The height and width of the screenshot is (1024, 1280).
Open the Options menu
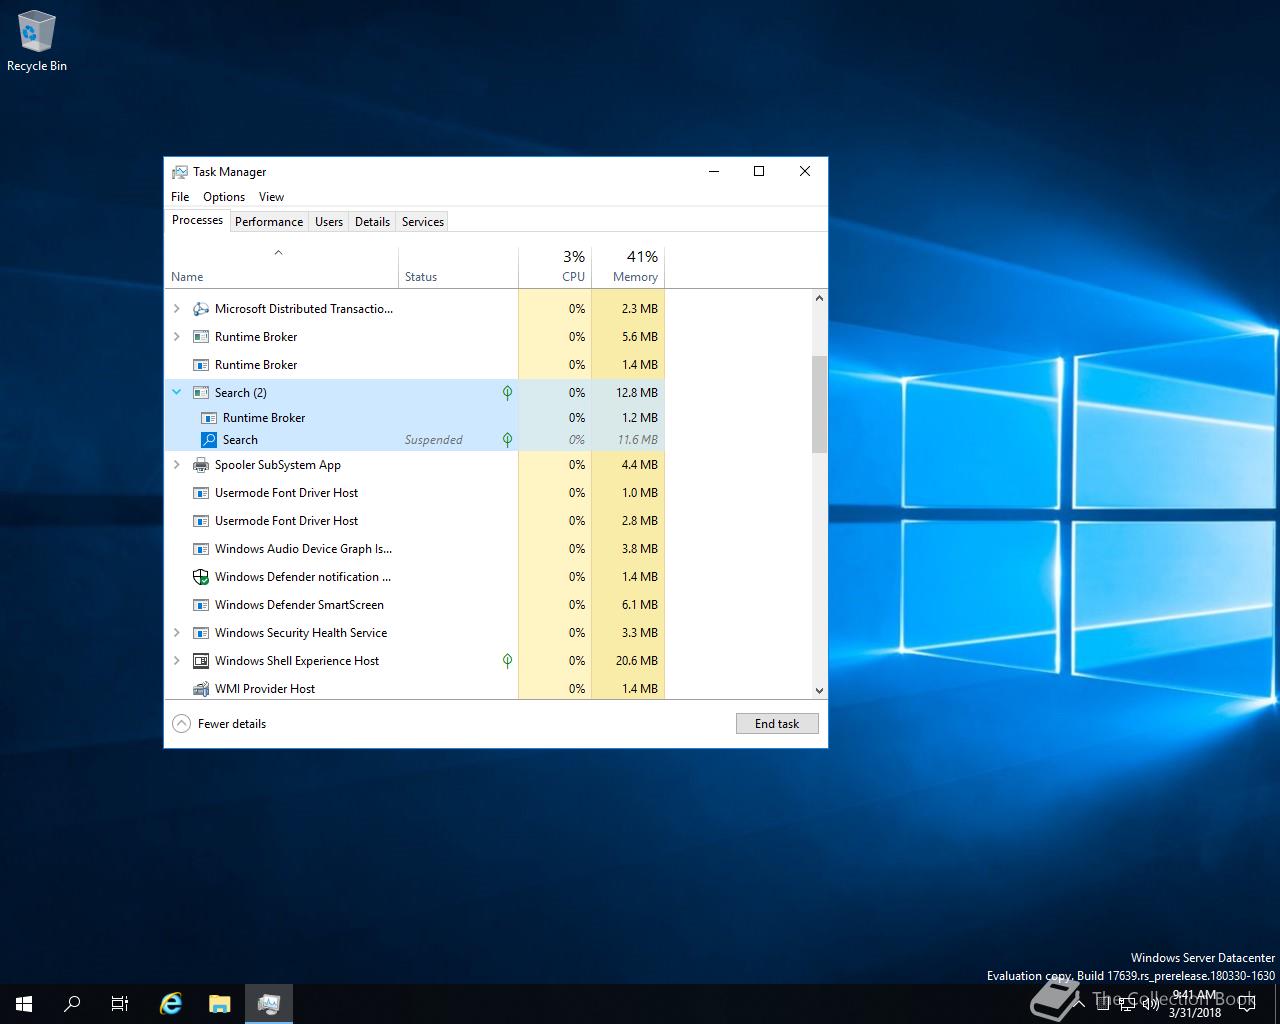[x=224, y=197]
